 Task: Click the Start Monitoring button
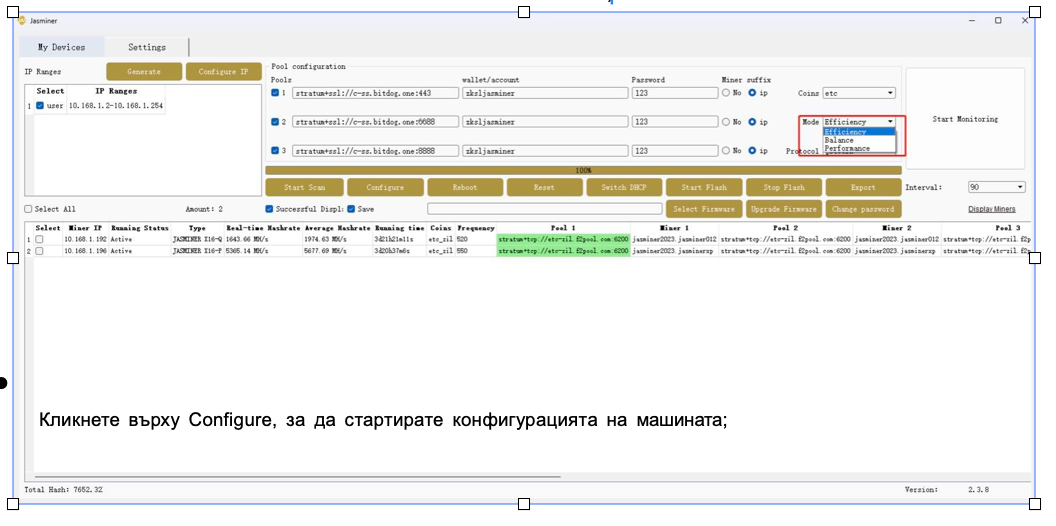[x=965, y=119]
